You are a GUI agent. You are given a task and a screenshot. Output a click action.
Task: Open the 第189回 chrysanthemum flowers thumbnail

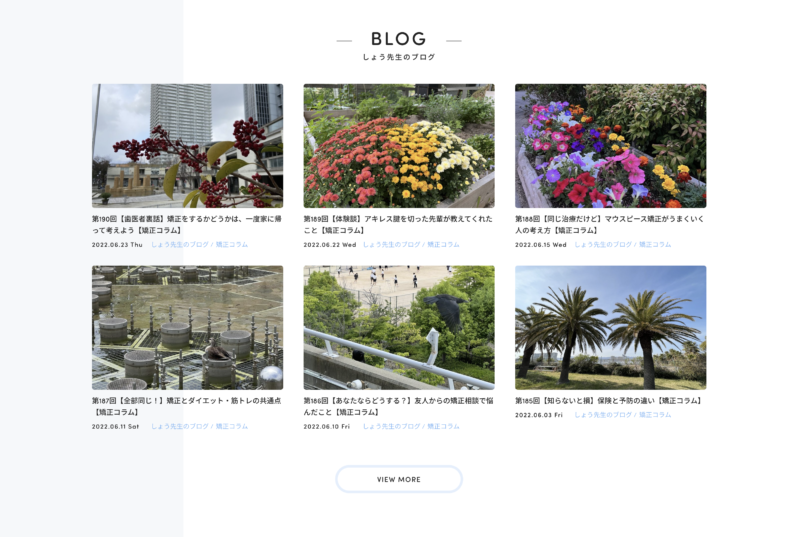coord(399,146)
